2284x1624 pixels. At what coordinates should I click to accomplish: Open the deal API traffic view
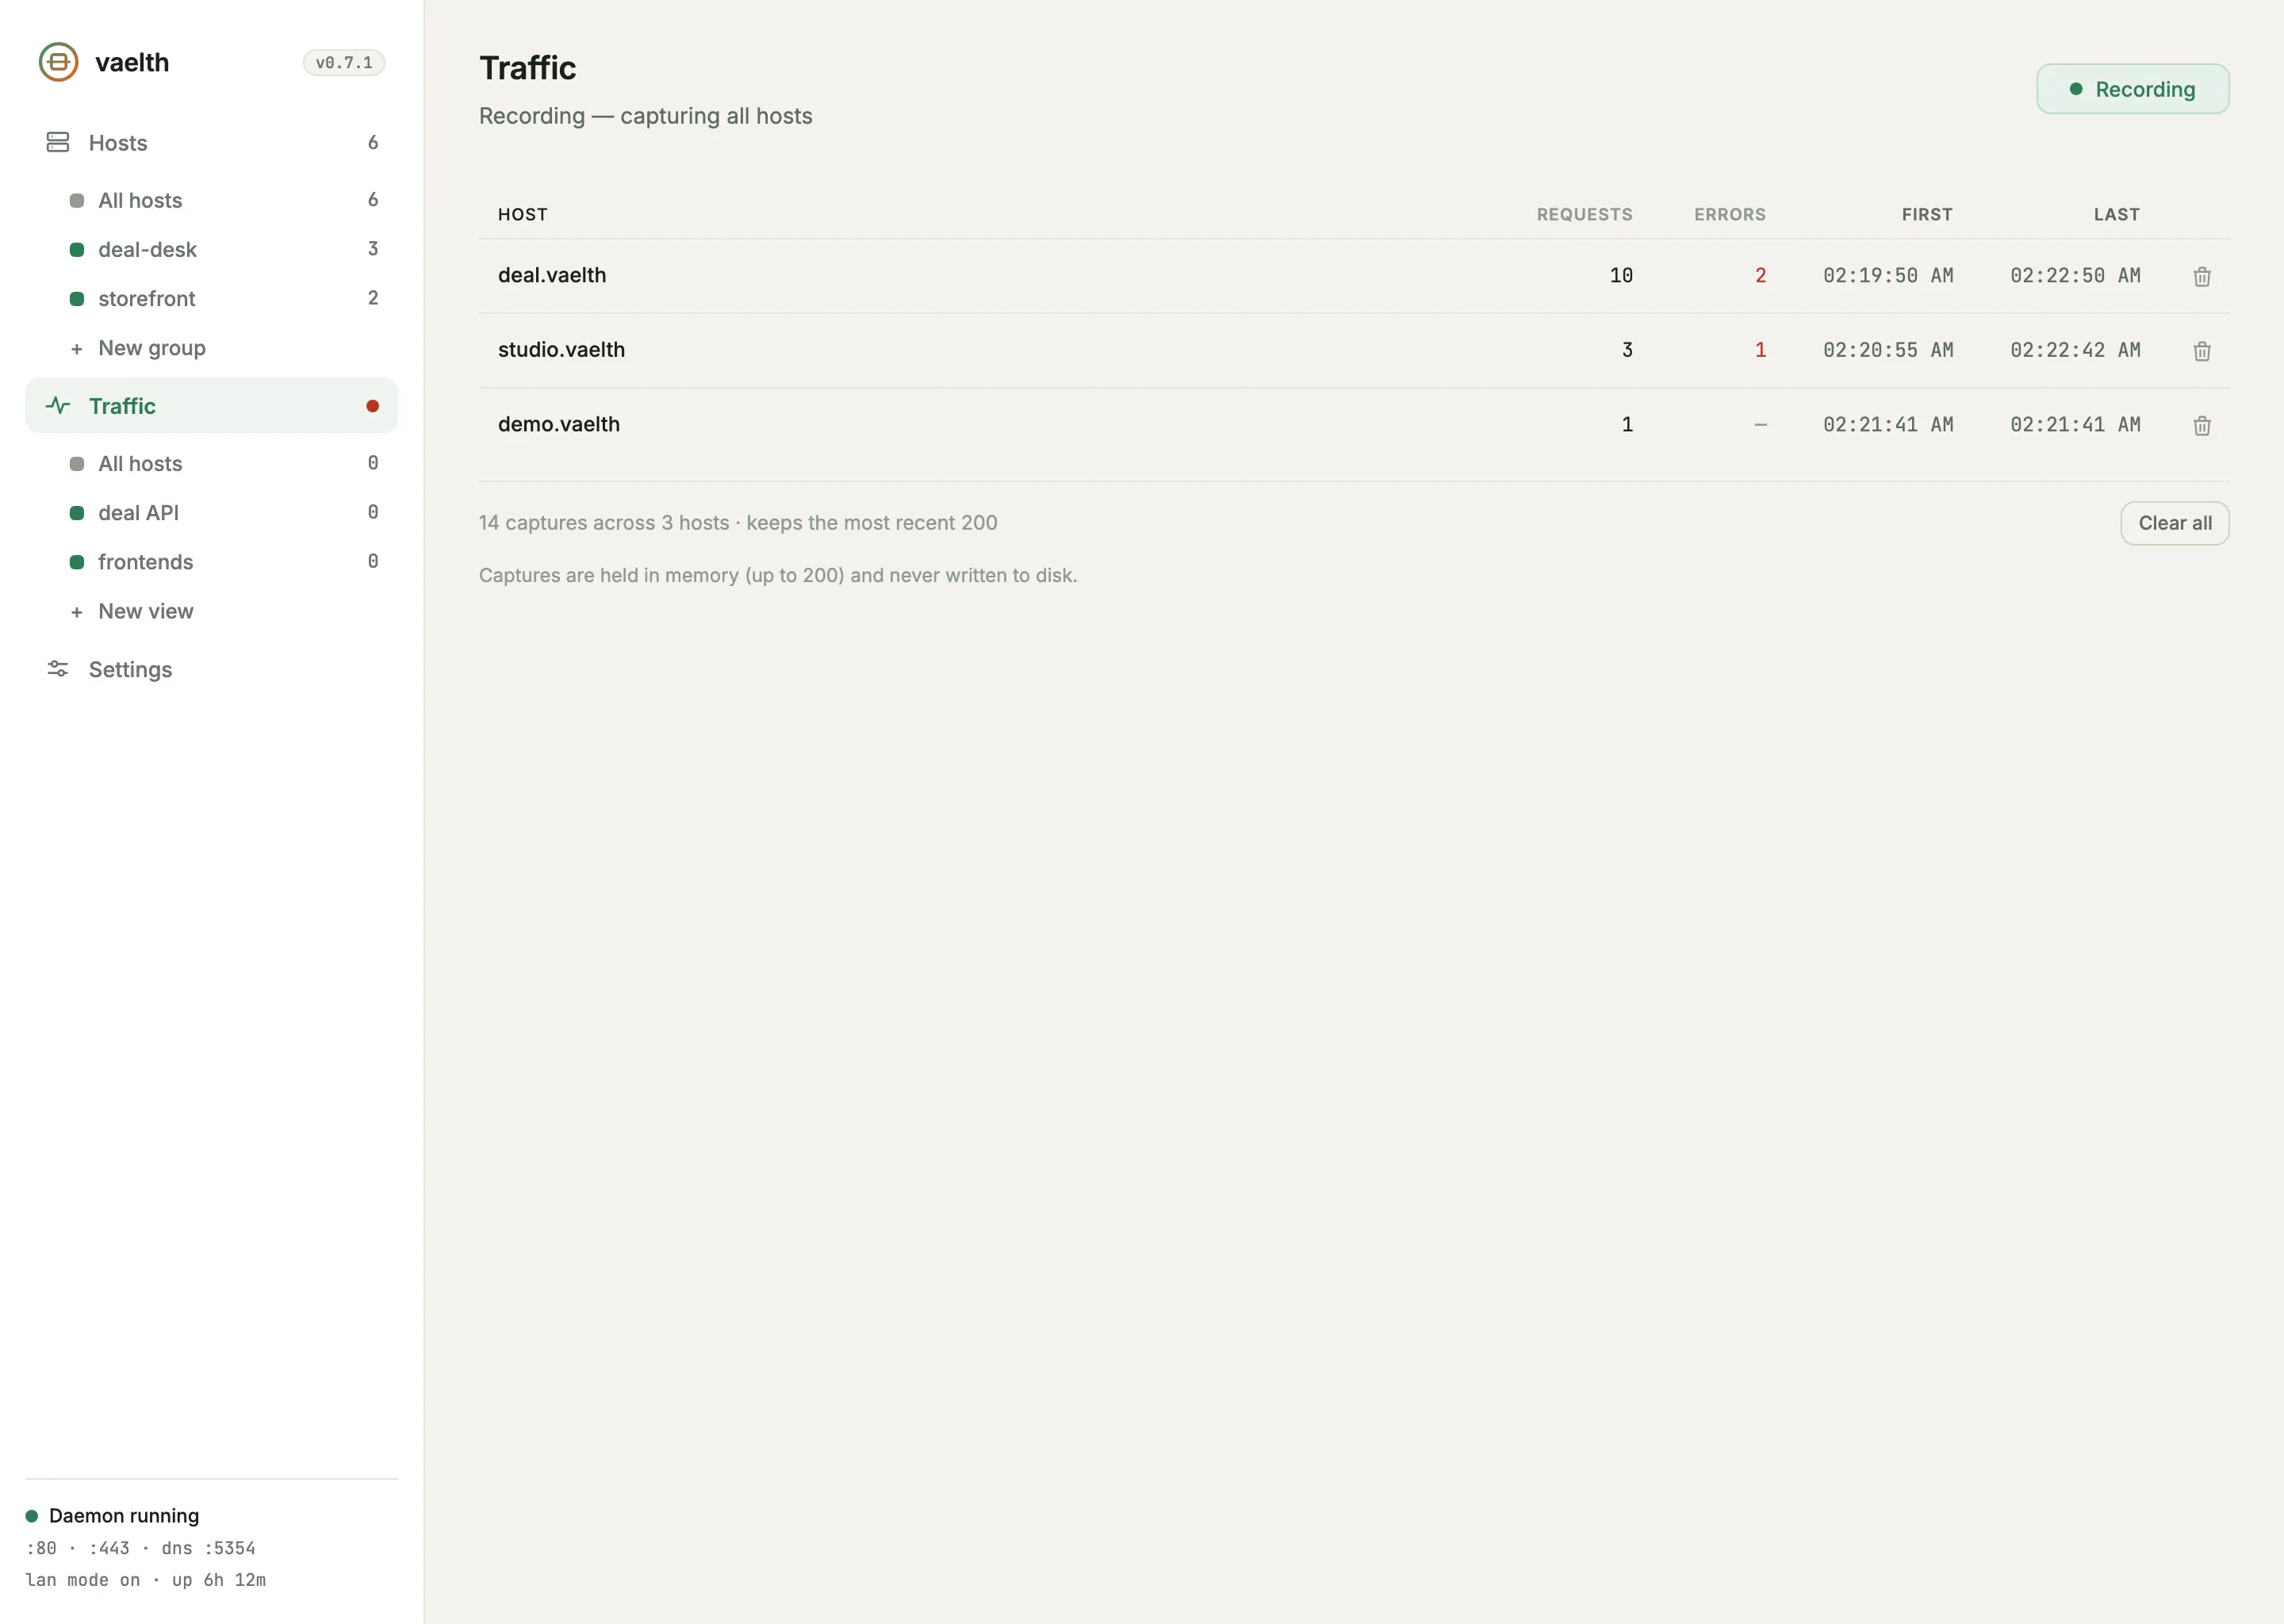223,512
